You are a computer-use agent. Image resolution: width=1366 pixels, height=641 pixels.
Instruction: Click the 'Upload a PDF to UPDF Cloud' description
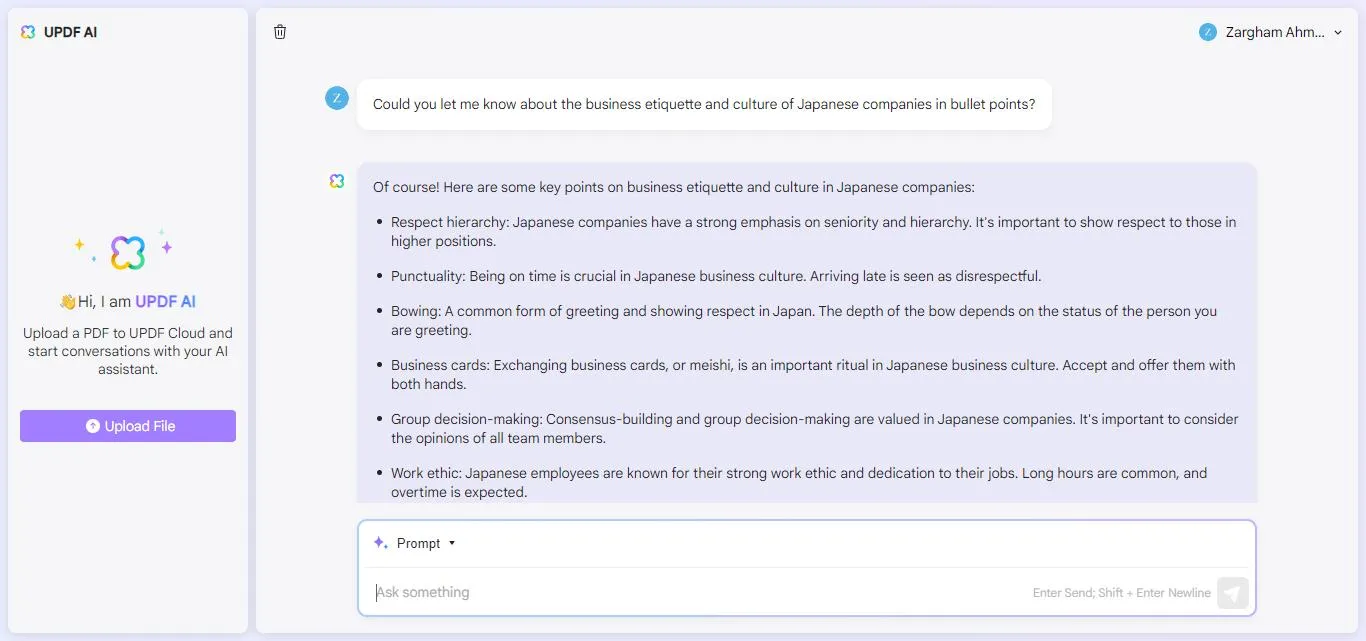click(128, 351)
